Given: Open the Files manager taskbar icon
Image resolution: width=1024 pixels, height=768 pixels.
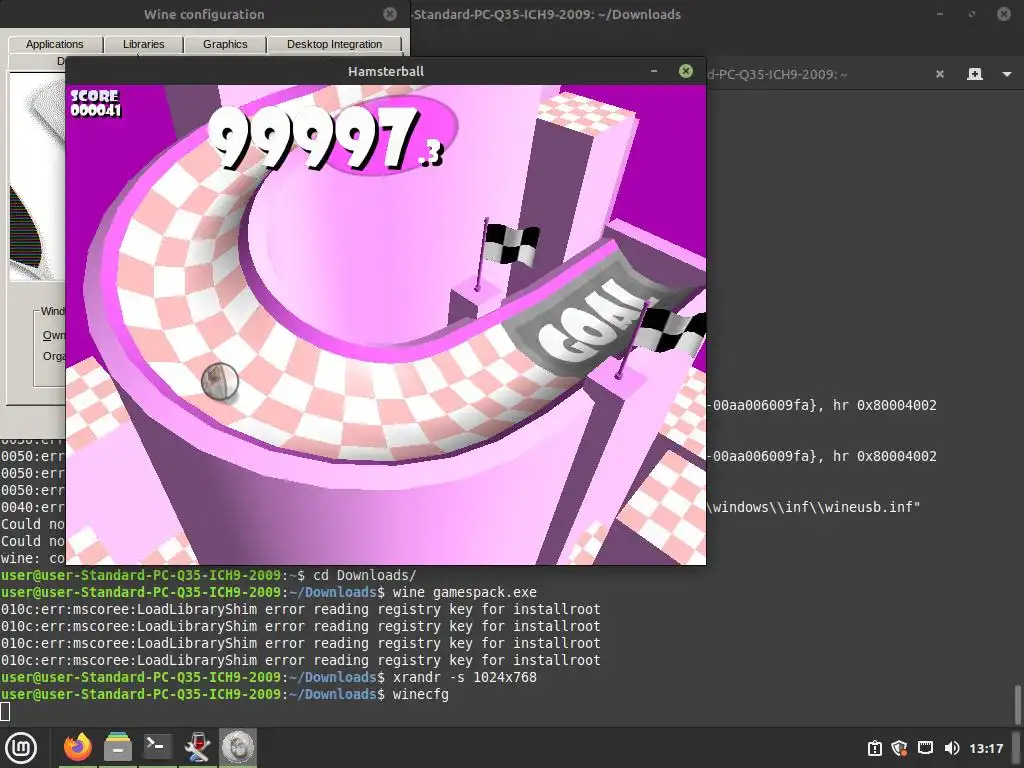Looking at the screenshot, I should pos(118,748).
